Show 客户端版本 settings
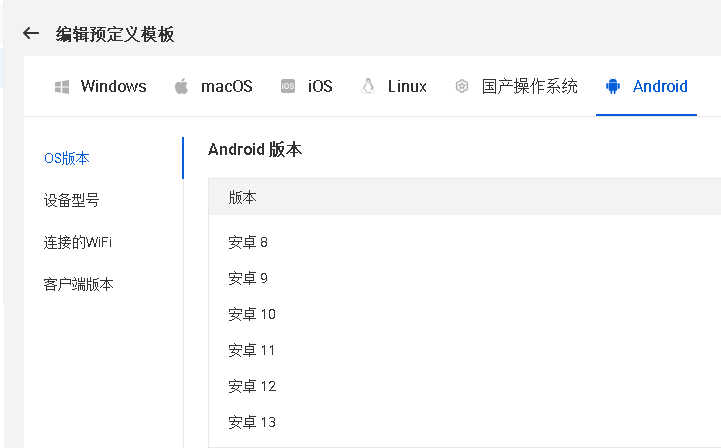721x448 pixels. (78, 284)
